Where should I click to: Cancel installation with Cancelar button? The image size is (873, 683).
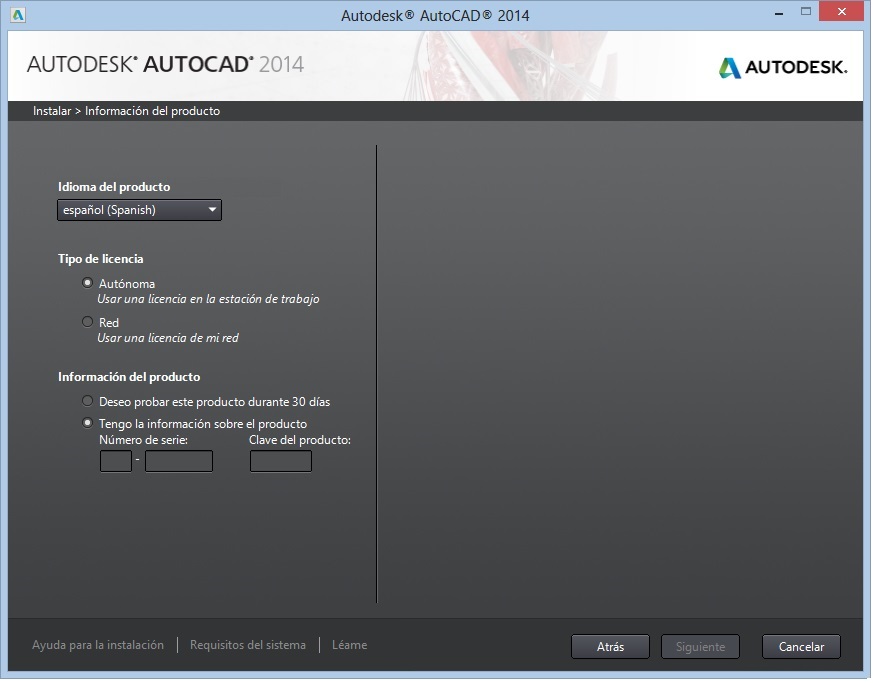click(801, 647)
